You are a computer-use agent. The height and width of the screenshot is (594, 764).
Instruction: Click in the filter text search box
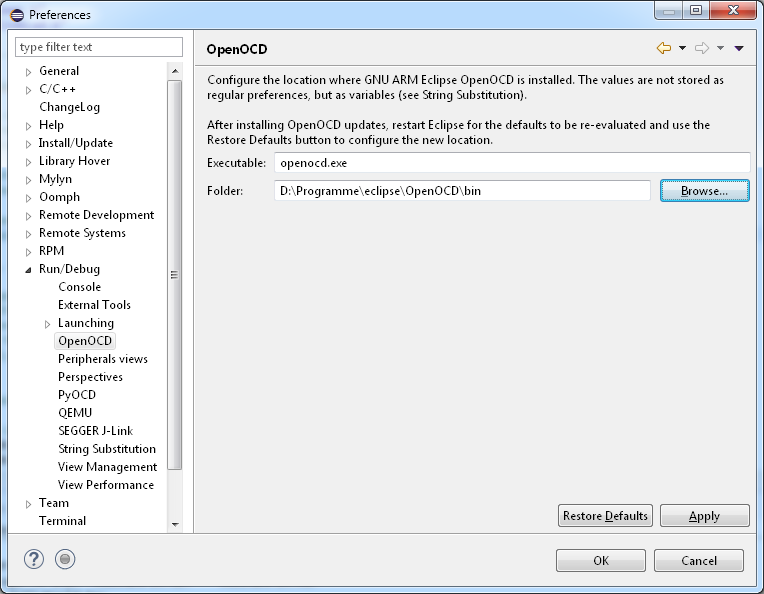(x=99, y=47)
